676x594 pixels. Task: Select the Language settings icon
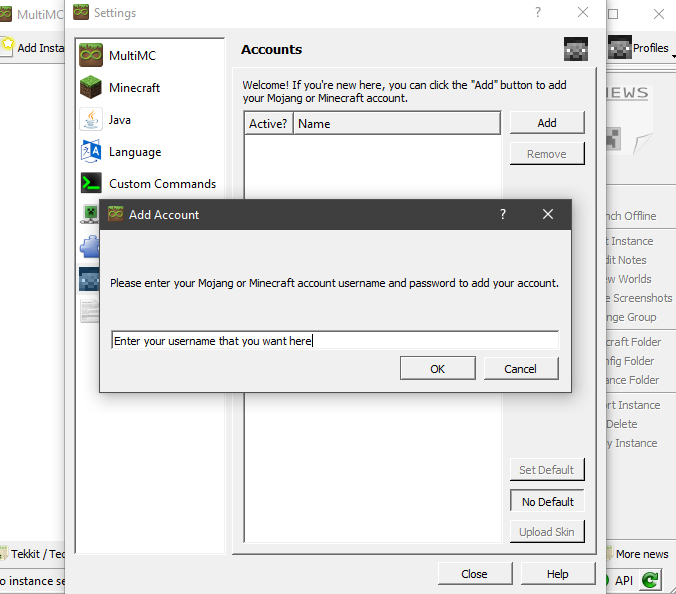click(x=91, y=152)
